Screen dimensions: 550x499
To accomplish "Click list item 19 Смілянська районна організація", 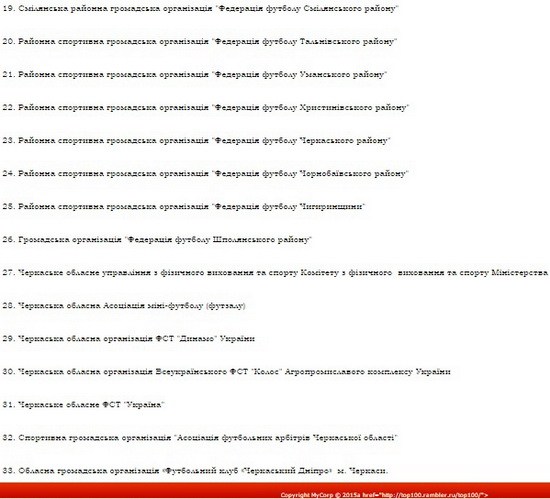I will click(x=200, y=9).
